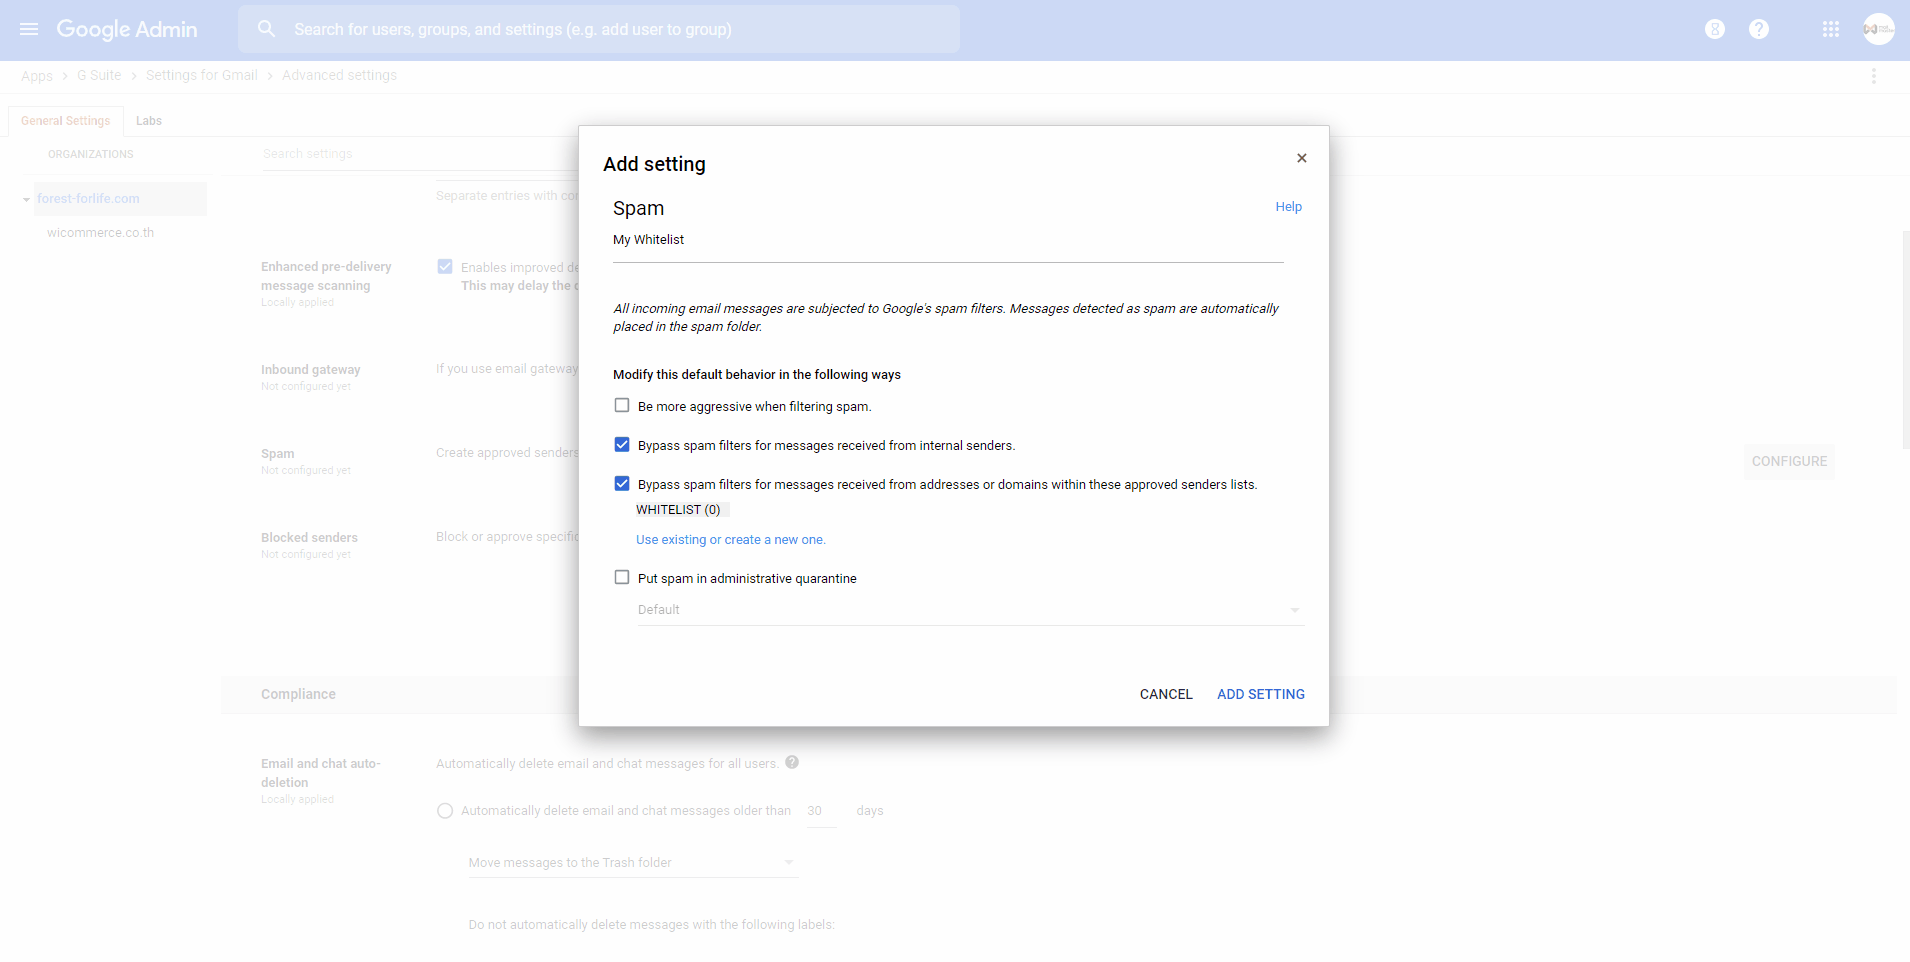Viewport: 1910px width, 962px height.
Task: Click the Cancel button in dialog
Action: [x=1166, y=694]
